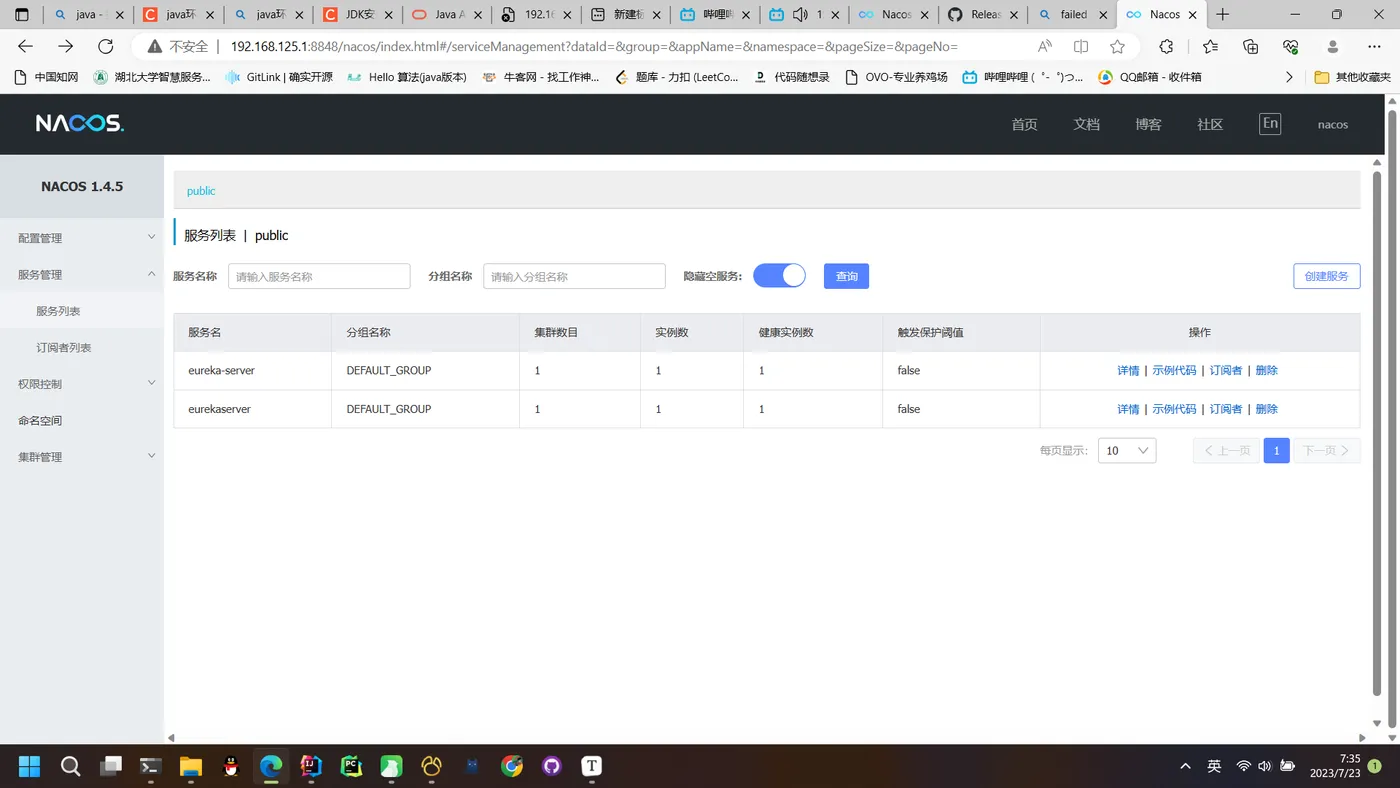1400x788 pixels.
Task: Collapse the 服务管理 sidebar menu
Action: tap(82, 274)
